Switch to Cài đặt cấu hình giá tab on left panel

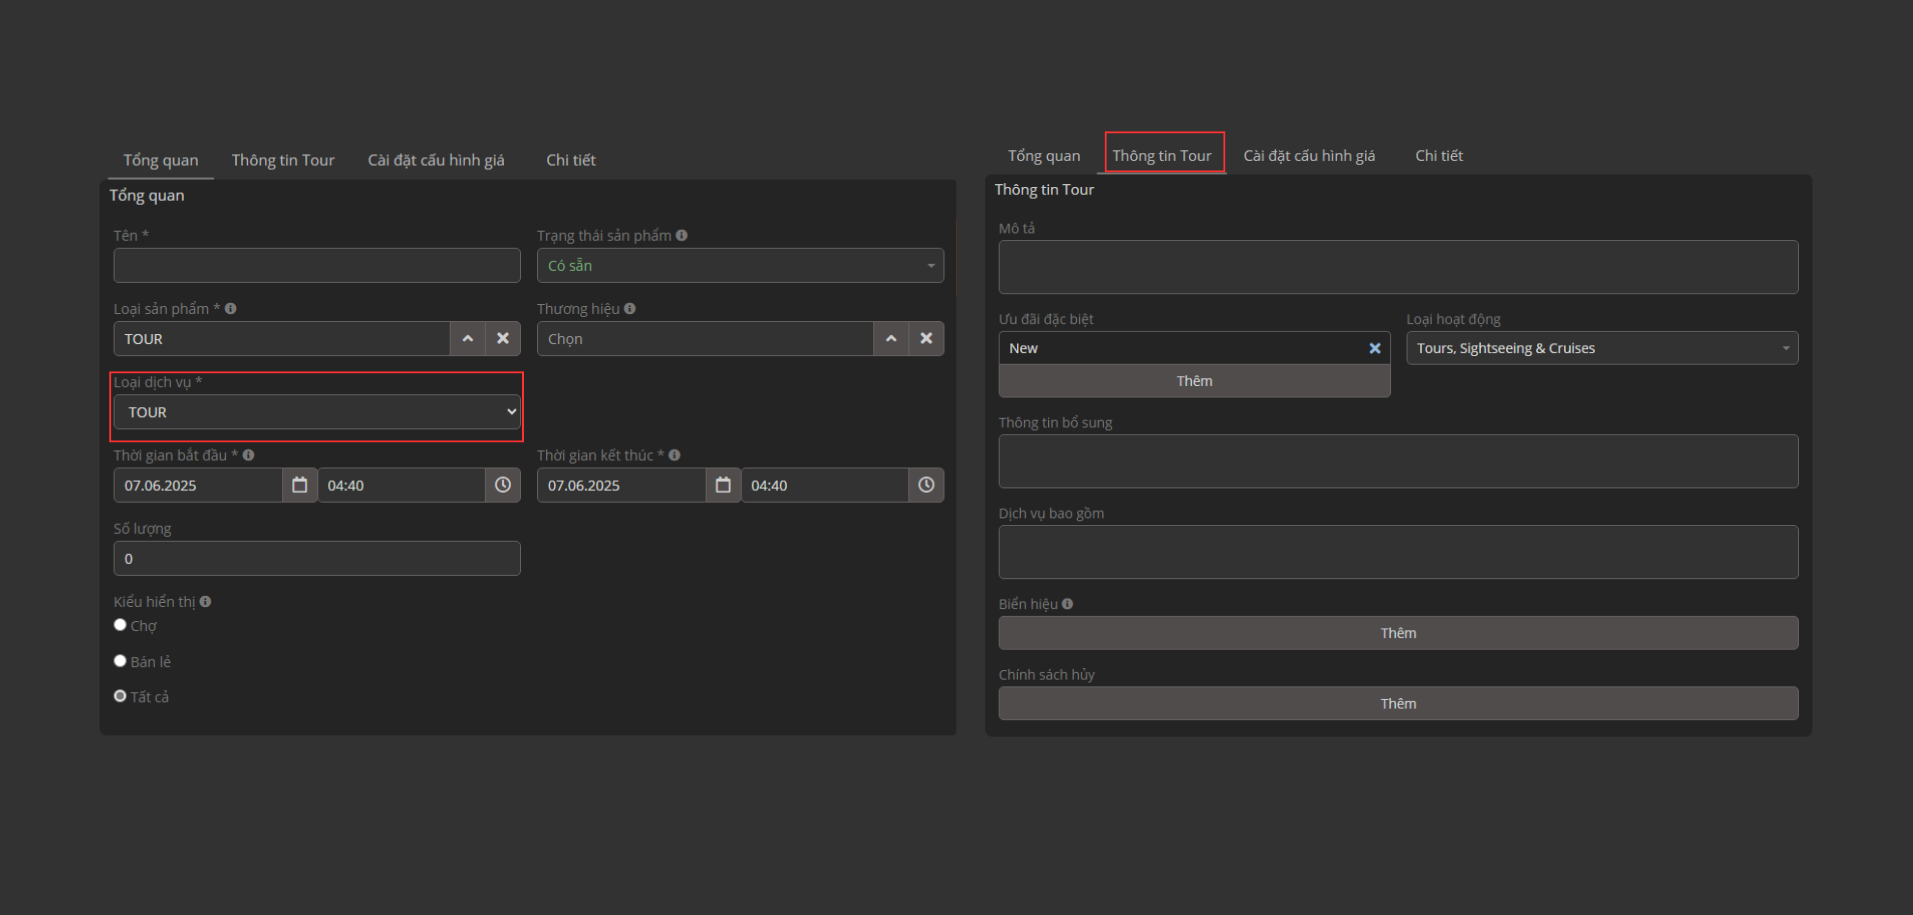(436, 160)
